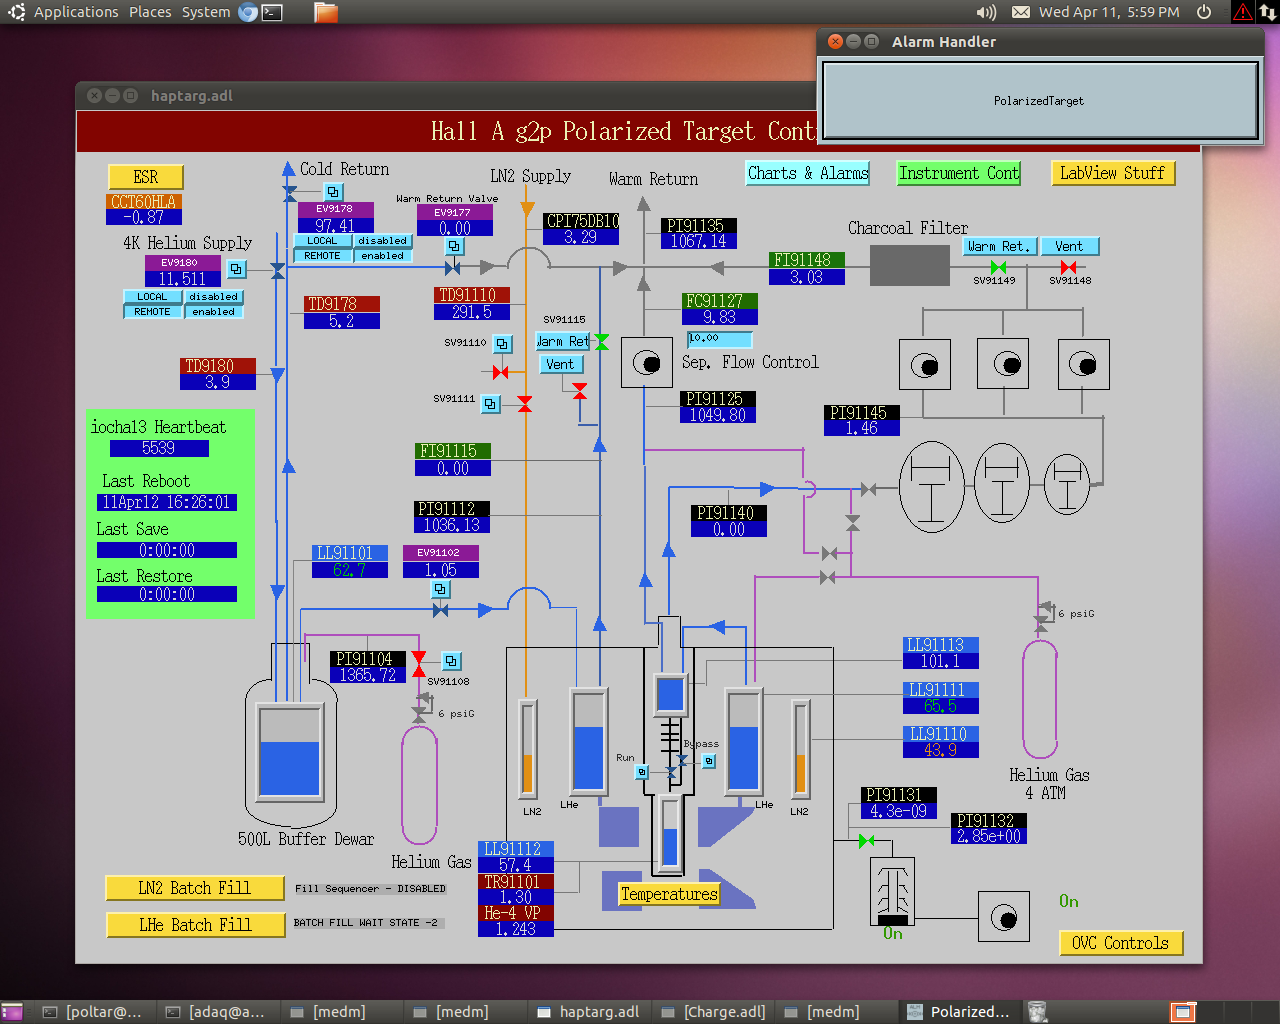The width and height of the screenshot is (1280, 1024).
Task: Click EV9180 enabled button
Action: [213, 312]
